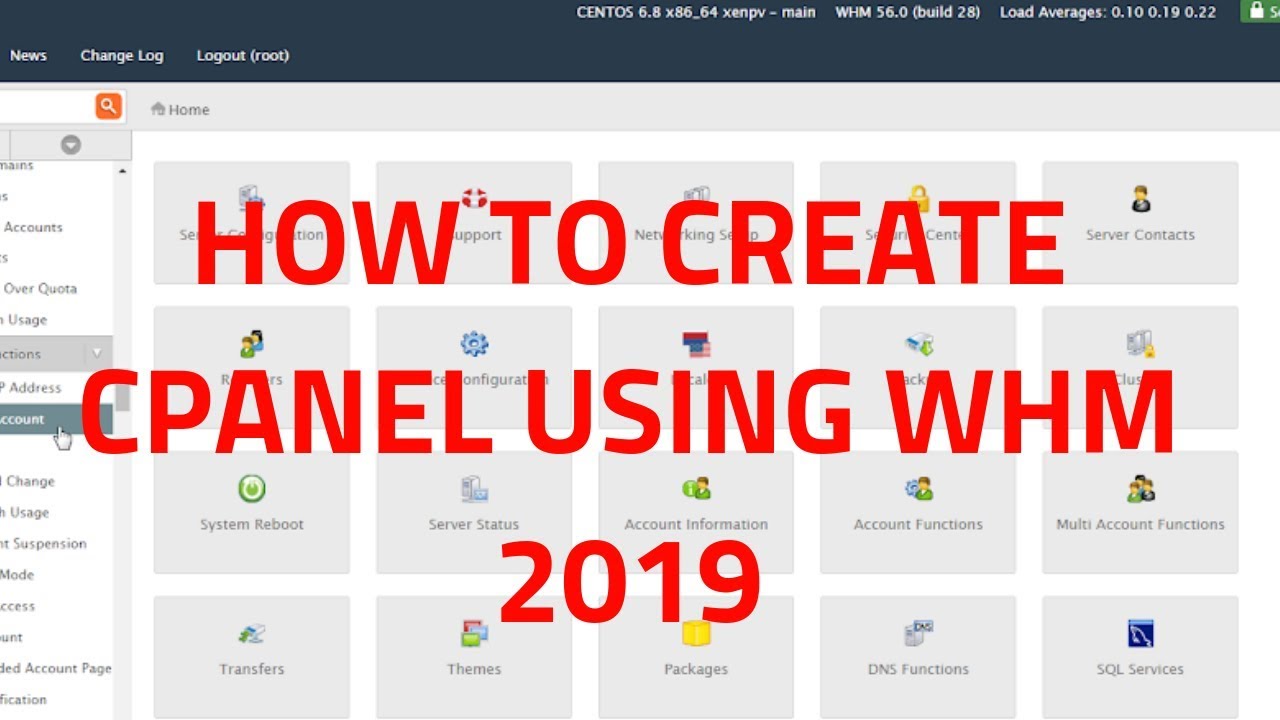The height and width of the screenshot is (720, 1280).
Task: Select the highlighted Account sidebar item
Action: (x=56, y=419)
